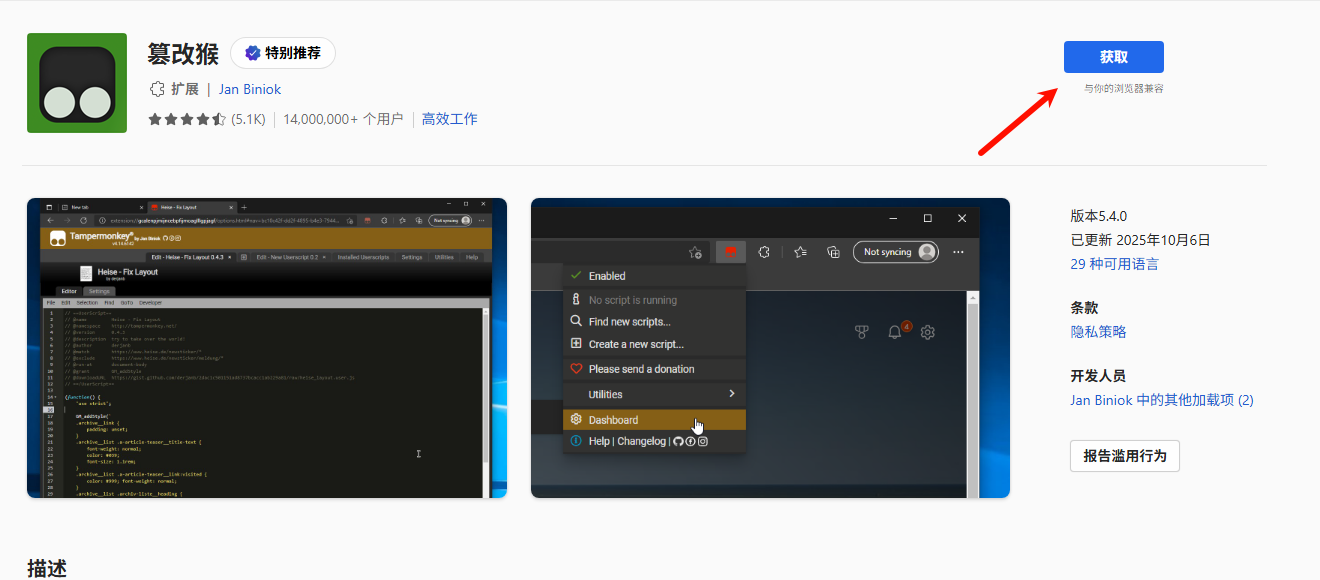Select Dashboard in the Tampermonkey menu
The width and height of the screenshot is (1320, 580).
pos(613,420)
